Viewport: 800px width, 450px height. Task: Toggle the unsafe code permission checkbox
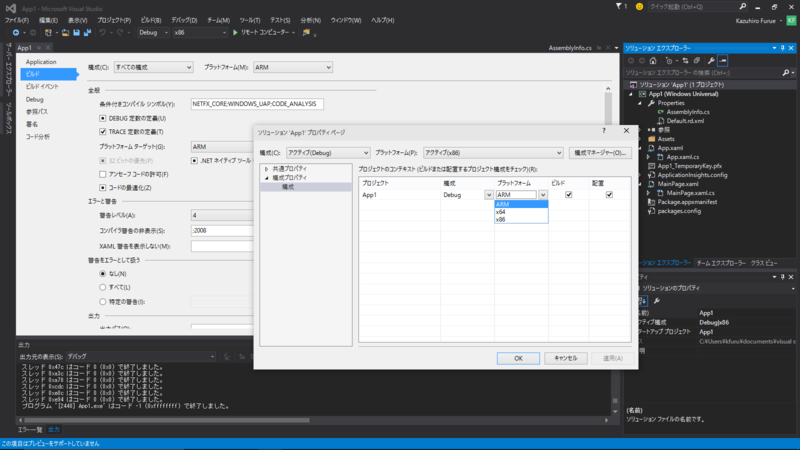click(x=103, y=174)
